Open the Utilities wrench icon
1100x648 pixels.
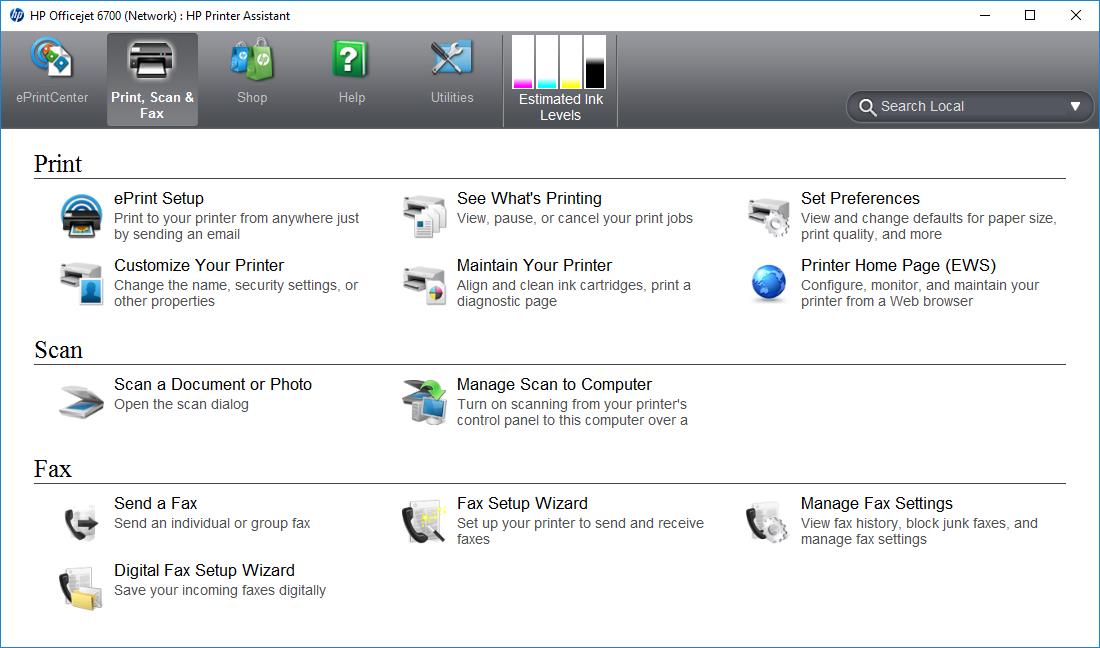tap(452, 58)
